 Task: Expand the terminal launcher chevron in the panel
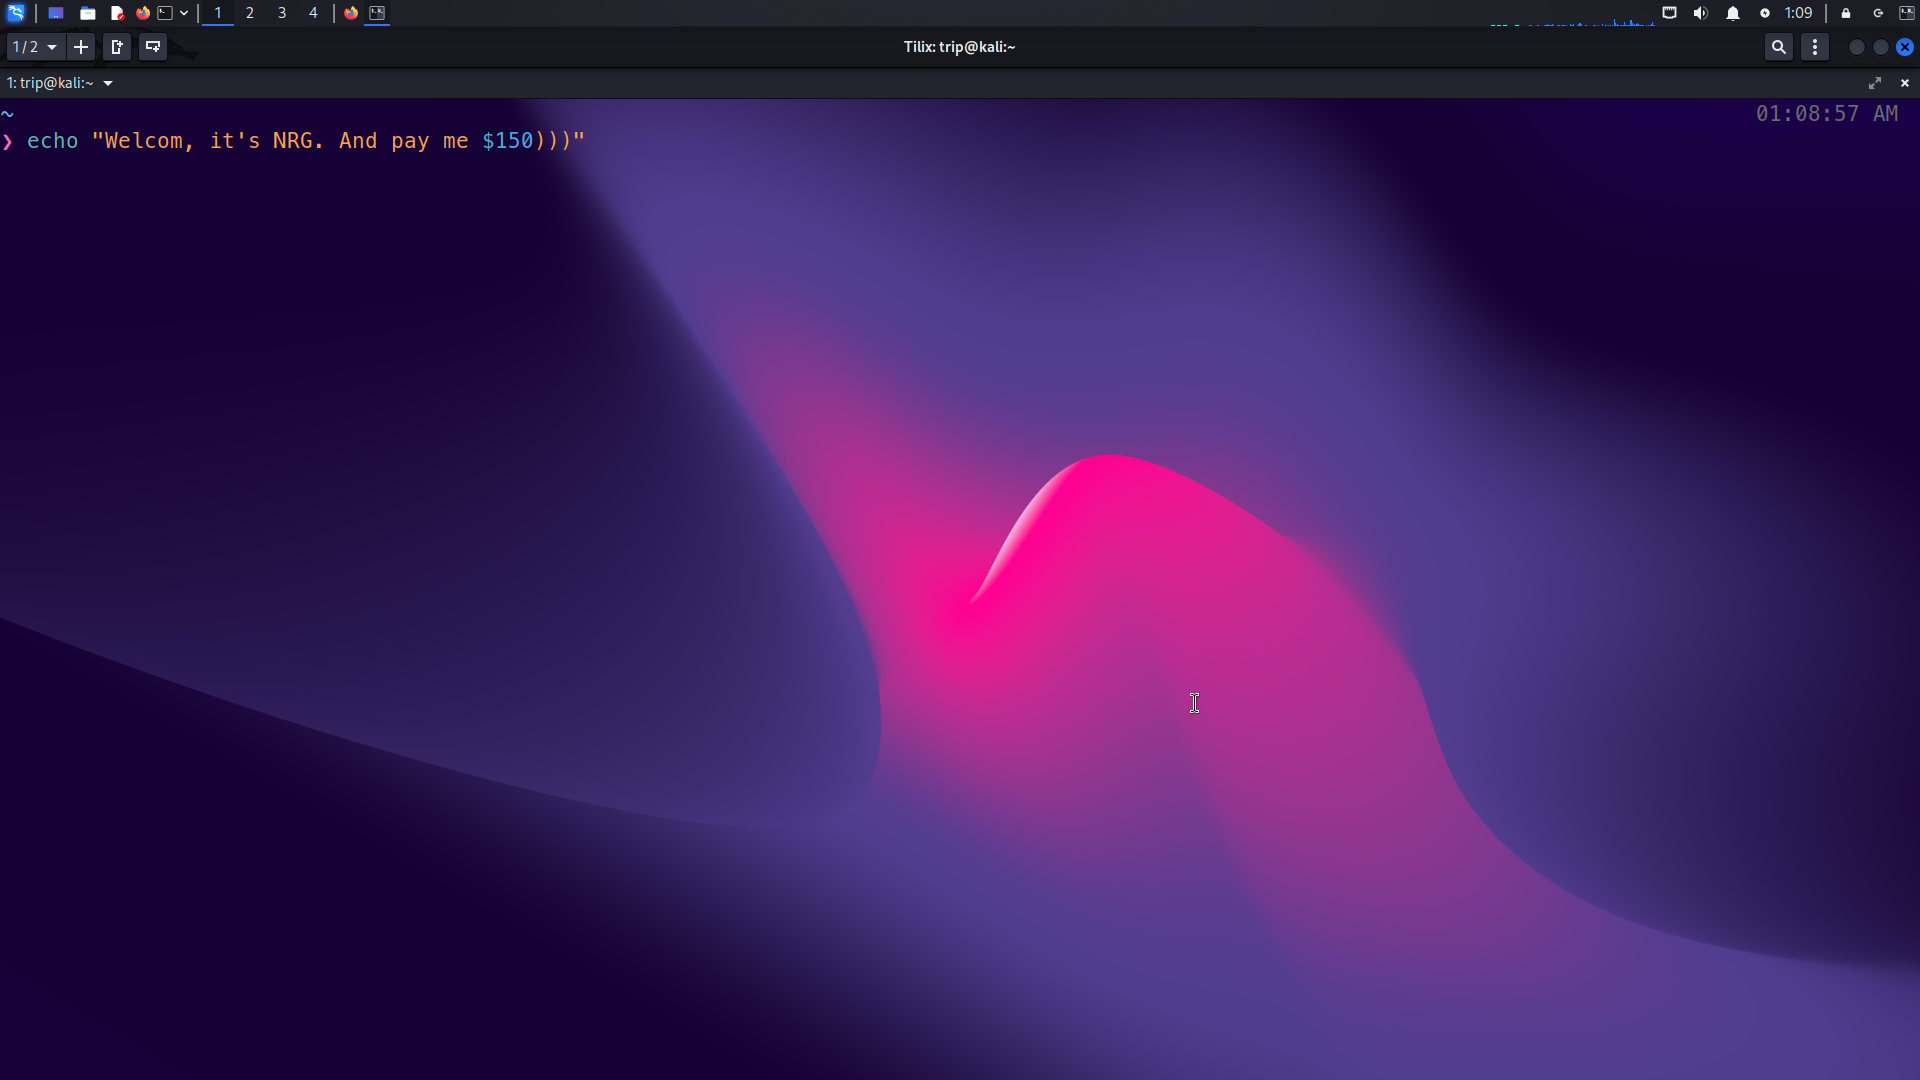(184, 13)
